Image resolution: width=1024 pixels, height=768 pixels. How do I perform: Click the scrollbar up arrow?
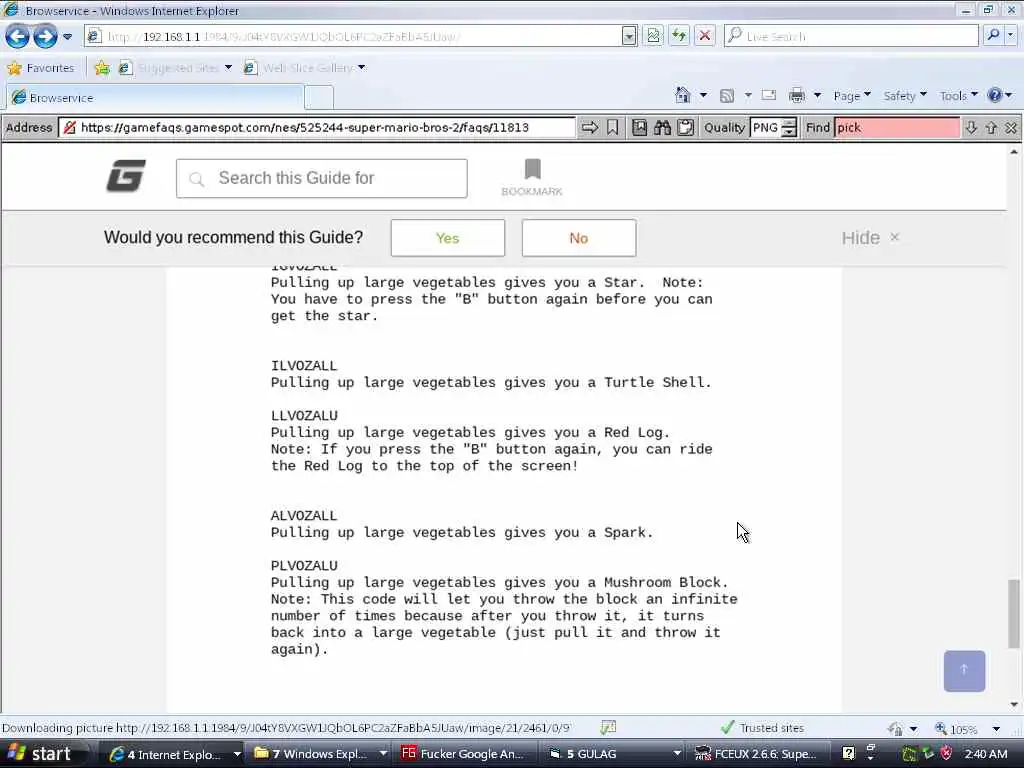click(1014, 152)
